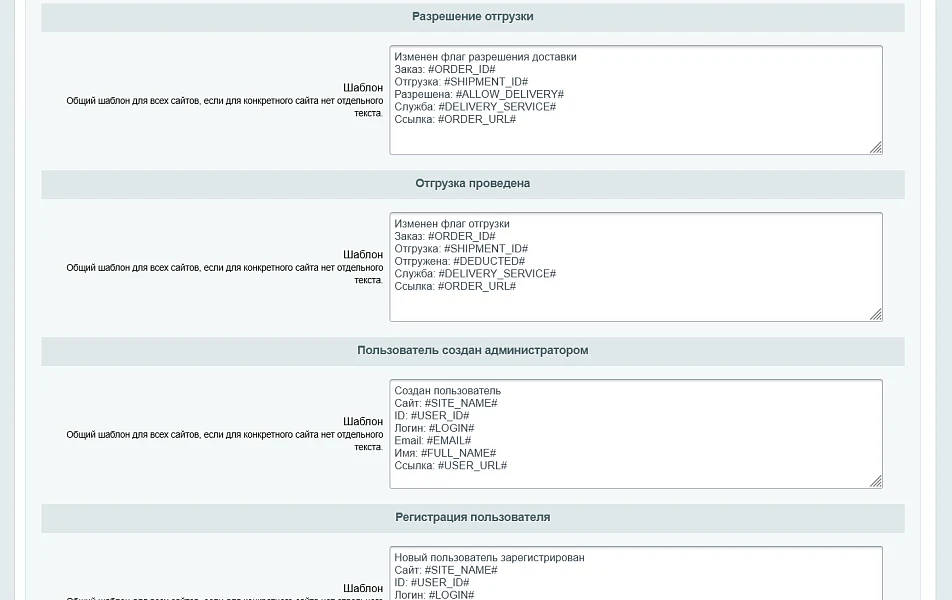Click resize grip of Разрешение отгрузки textarea
This screenshot has width=952, height=600.
click(876, 148)
